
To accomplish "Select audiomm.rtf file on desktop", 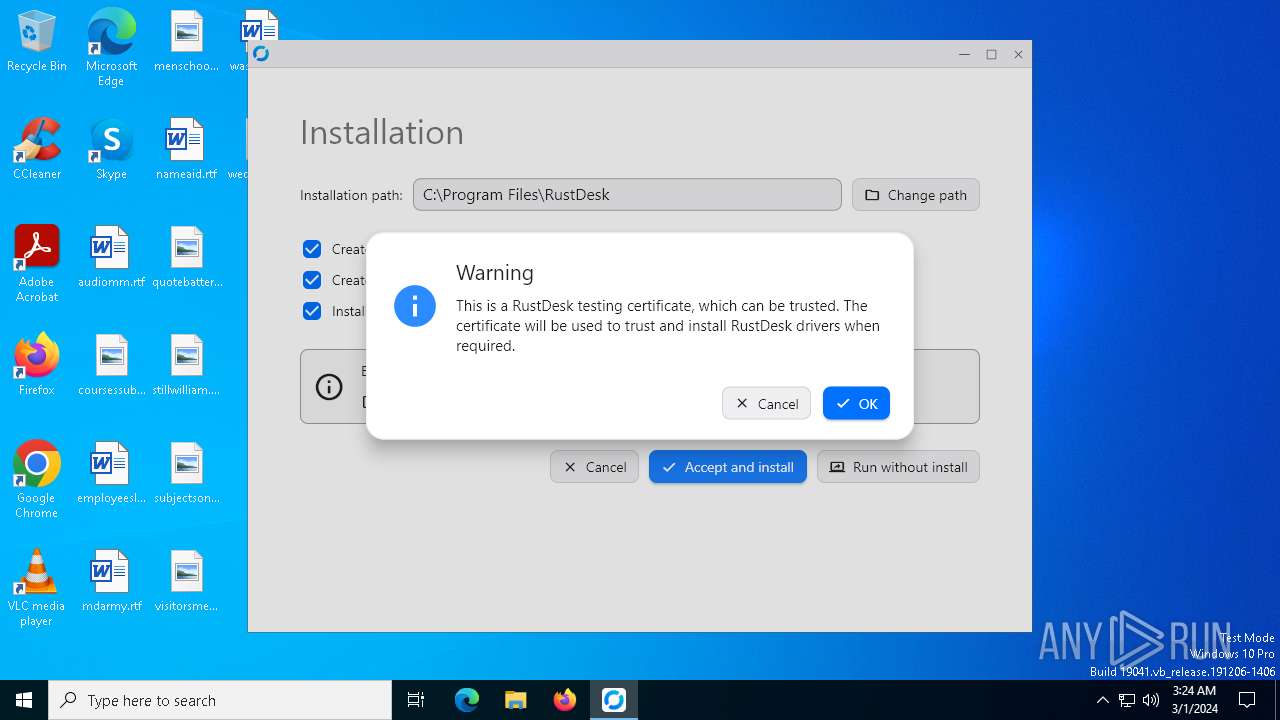I will [111, 258].
